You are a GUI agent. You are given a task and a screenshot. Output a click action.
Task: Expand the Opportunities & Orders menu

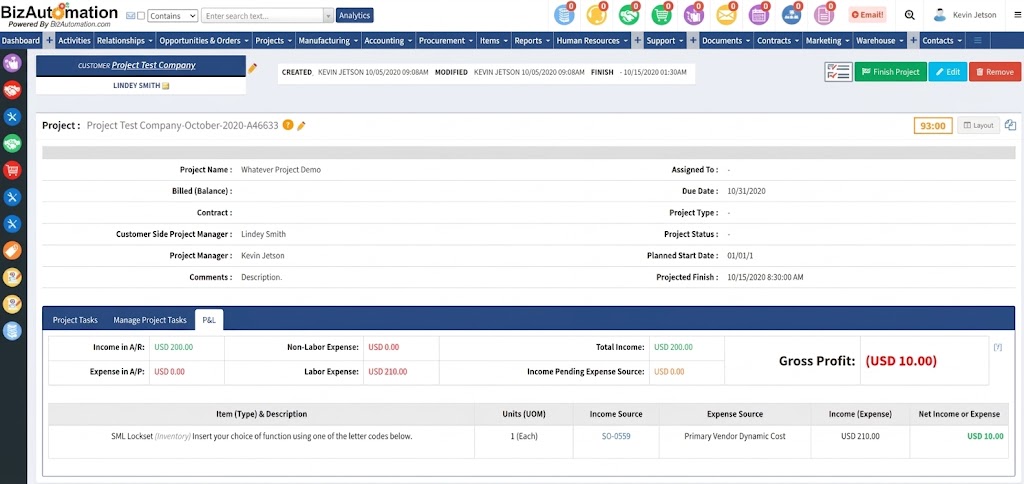(204, 40)
